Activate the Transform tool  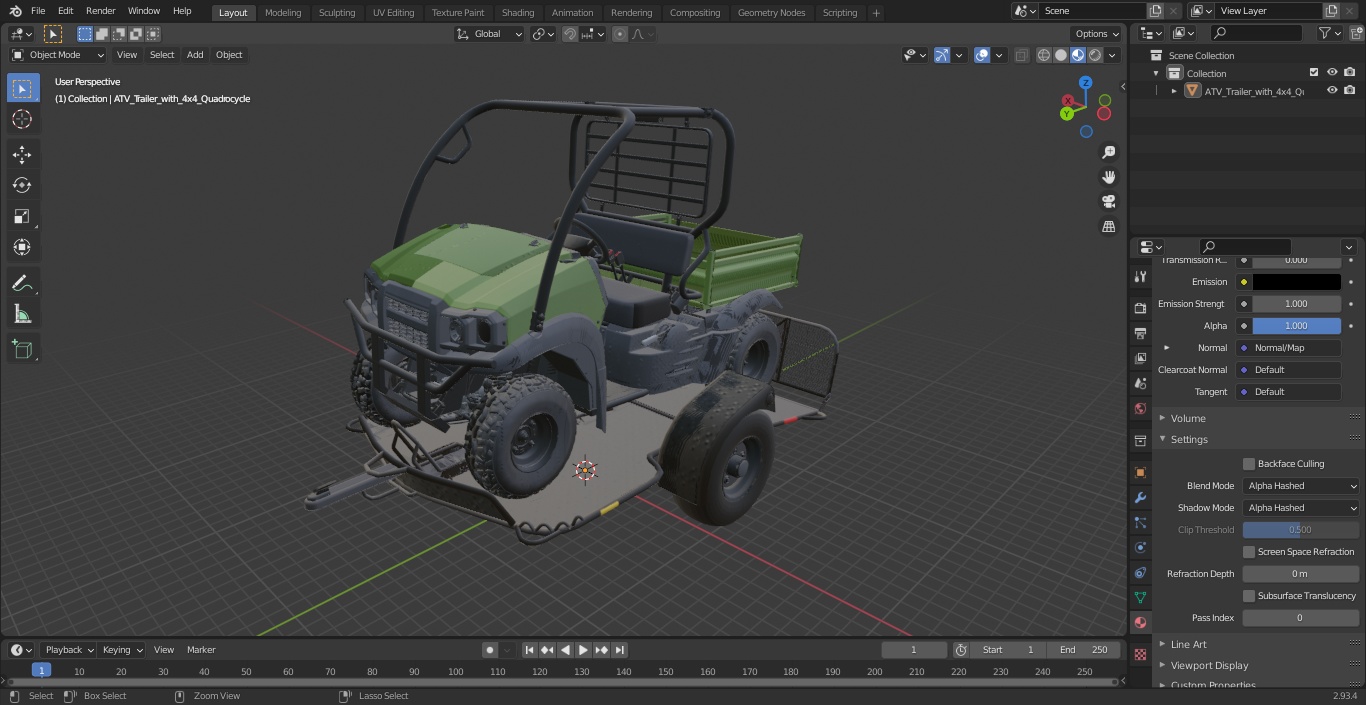click(x=22, y=247)
